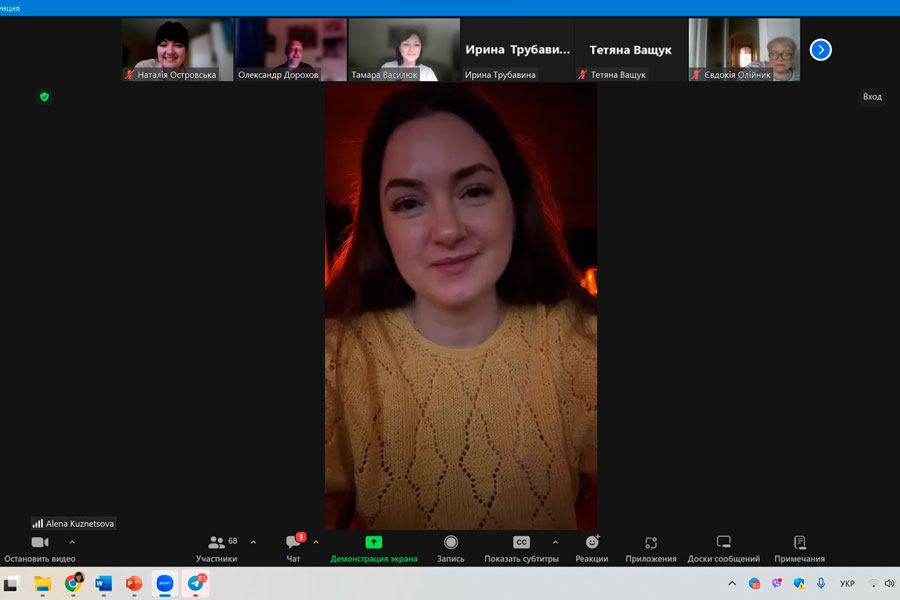The width and height of the screenshot is (900, 600).
Task: Show hidden tray icons arrow
Action: point(732,583)
